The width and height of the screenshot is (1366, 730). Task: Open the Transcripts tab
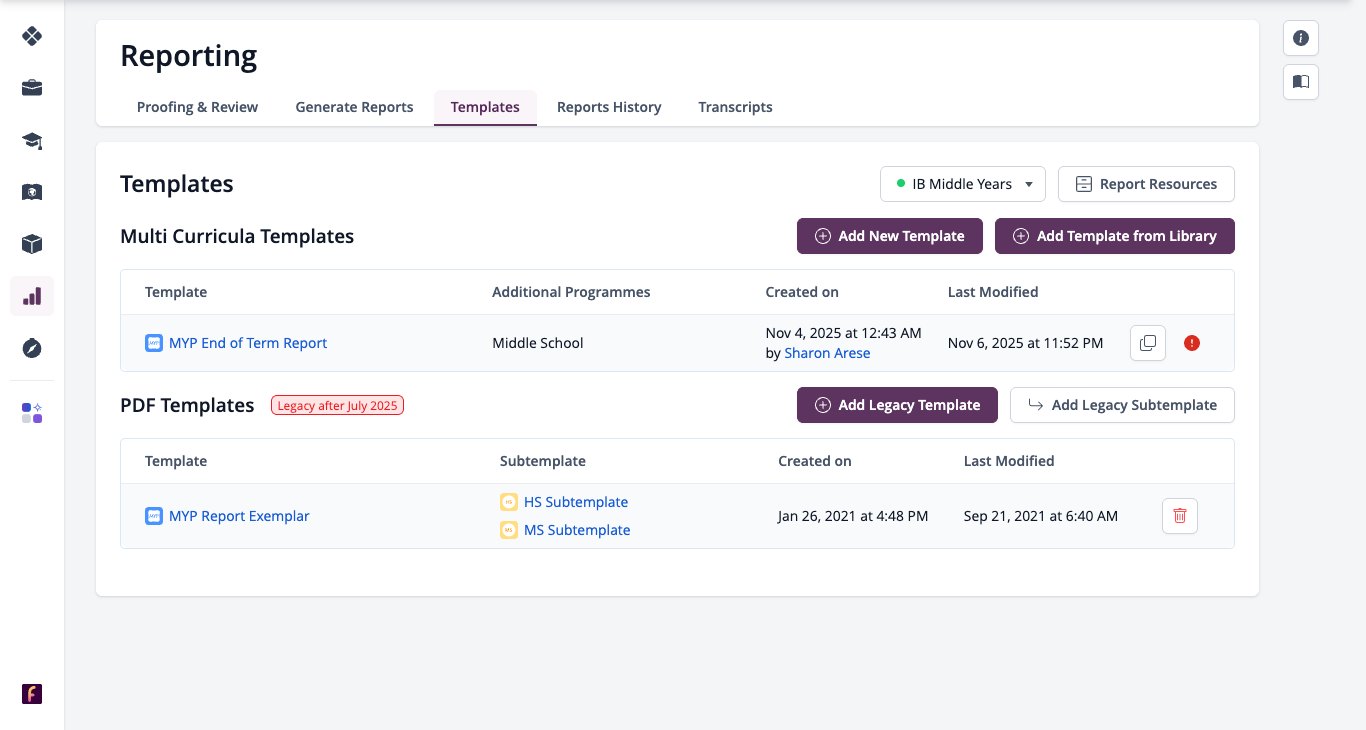(x=735, y=107)
